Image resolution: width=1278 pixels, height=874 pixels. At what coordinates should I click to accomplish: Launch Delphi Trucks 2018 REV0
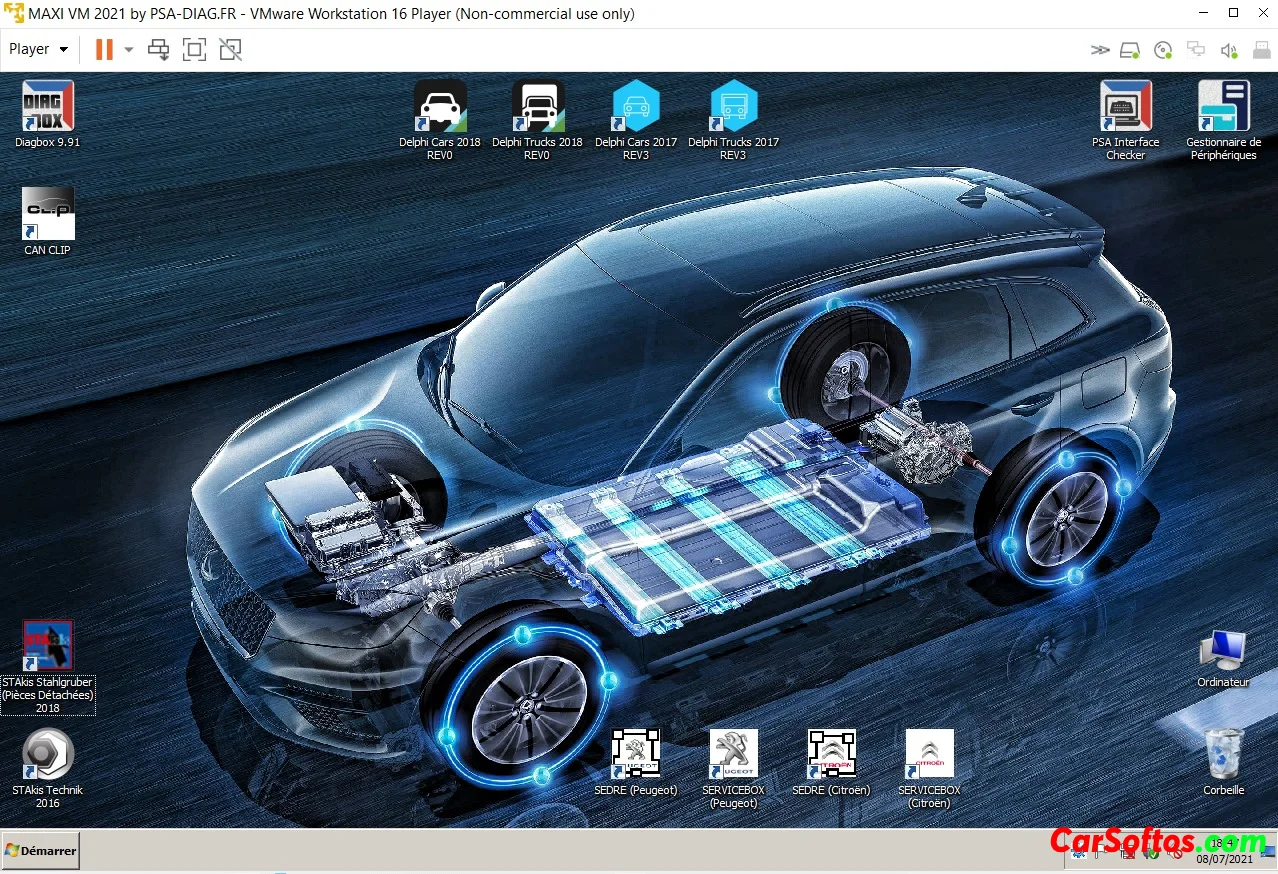click(x=538, y=106)
